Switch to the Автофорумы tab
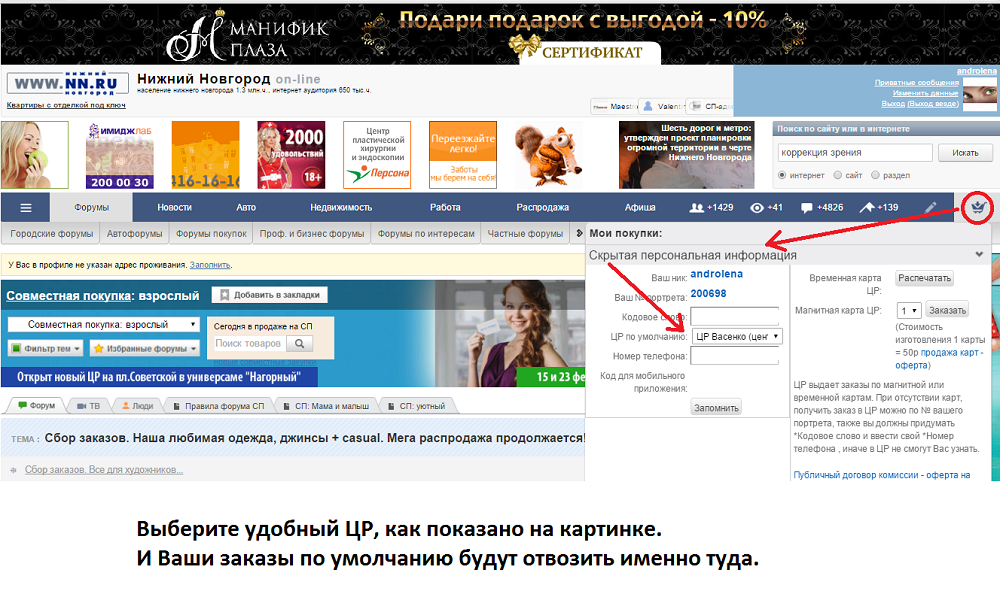 pyautogui.click(x=134, y=233)
